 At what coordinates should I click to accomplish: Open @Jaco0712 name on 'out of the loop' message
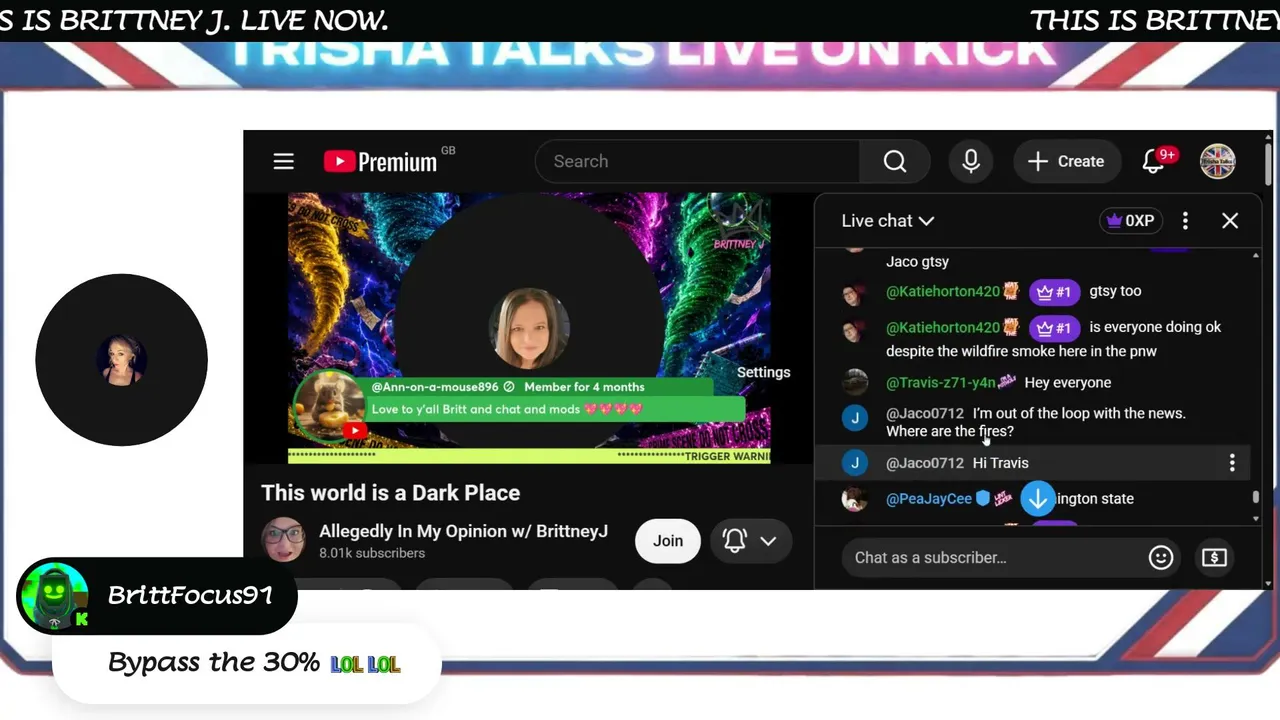click(925, 413)
